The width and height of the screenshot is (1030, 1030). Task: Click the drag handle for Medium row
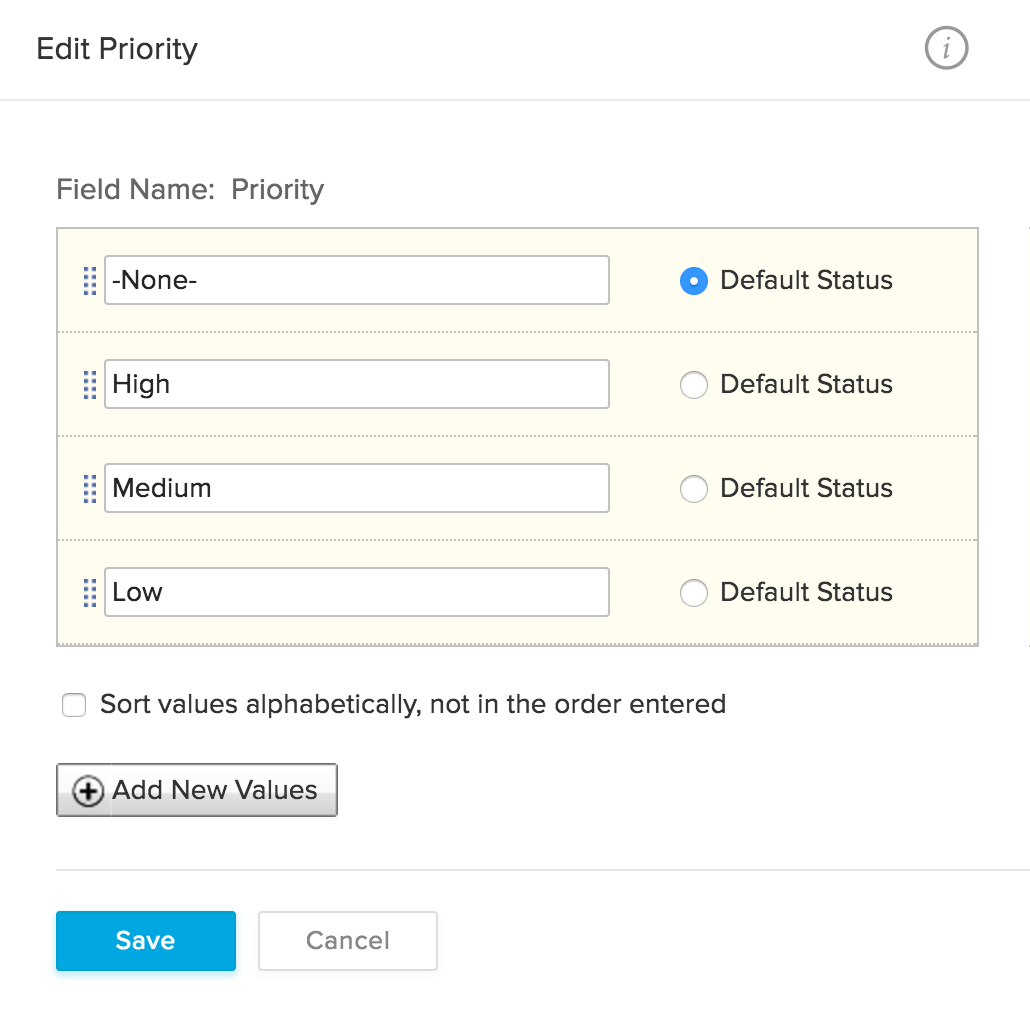point(90,489)
